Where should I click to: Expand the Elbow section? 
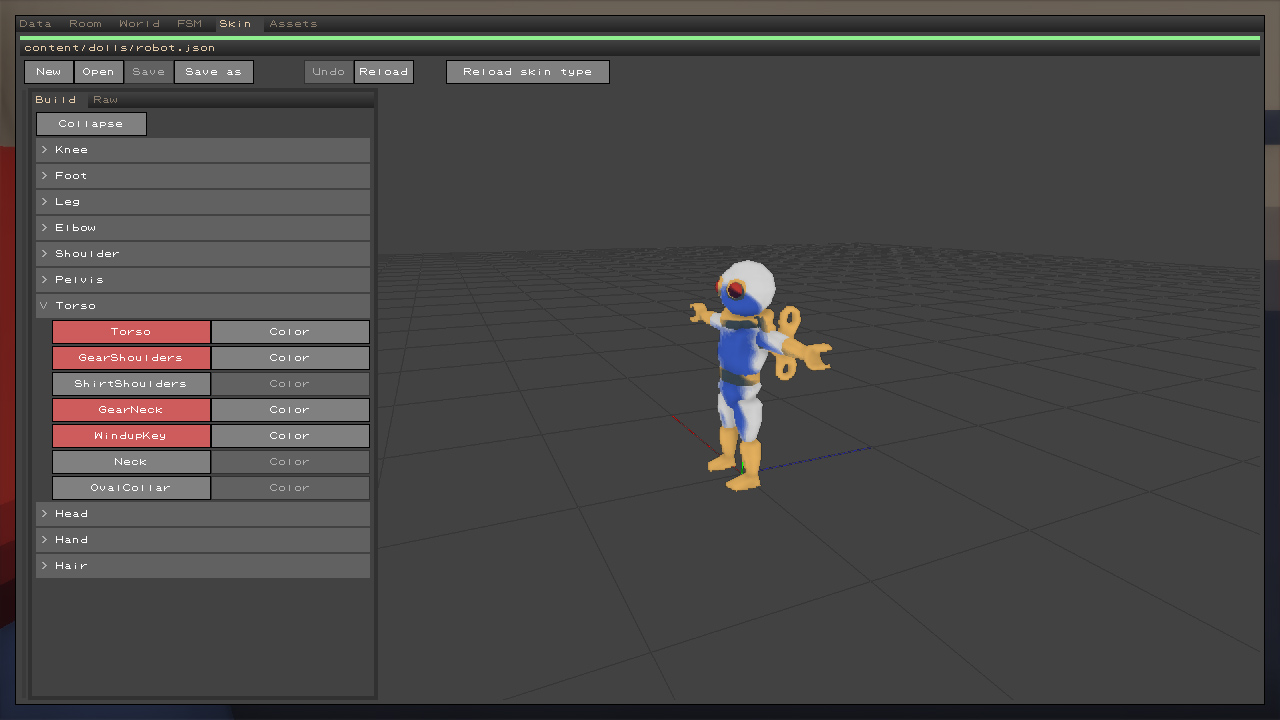point(203,228)
